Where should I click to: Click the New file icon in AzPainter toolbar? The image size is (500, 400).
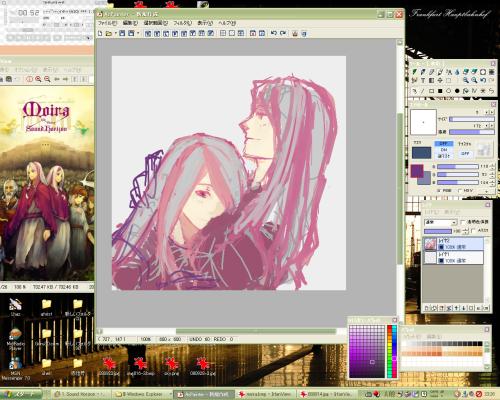[100, 33]
